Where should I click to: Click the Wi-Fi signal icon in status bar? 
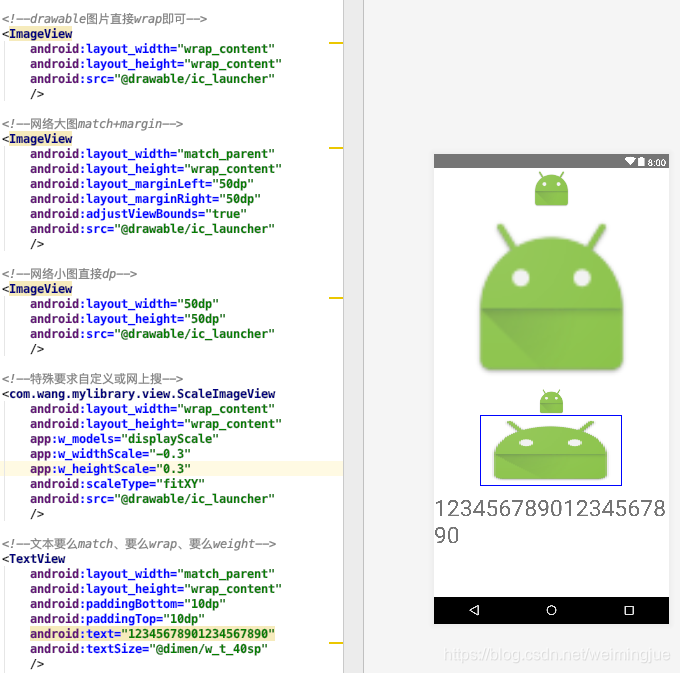[630, 162]
